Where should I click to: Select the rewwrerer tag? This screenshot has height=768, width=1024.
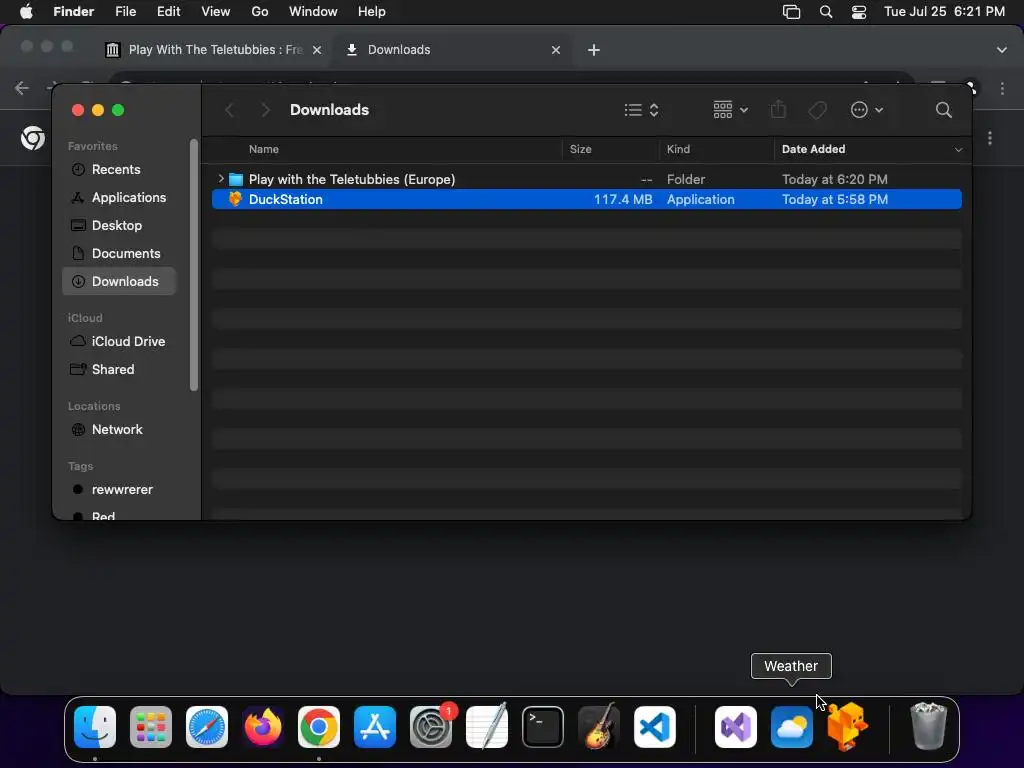[119, 490]
